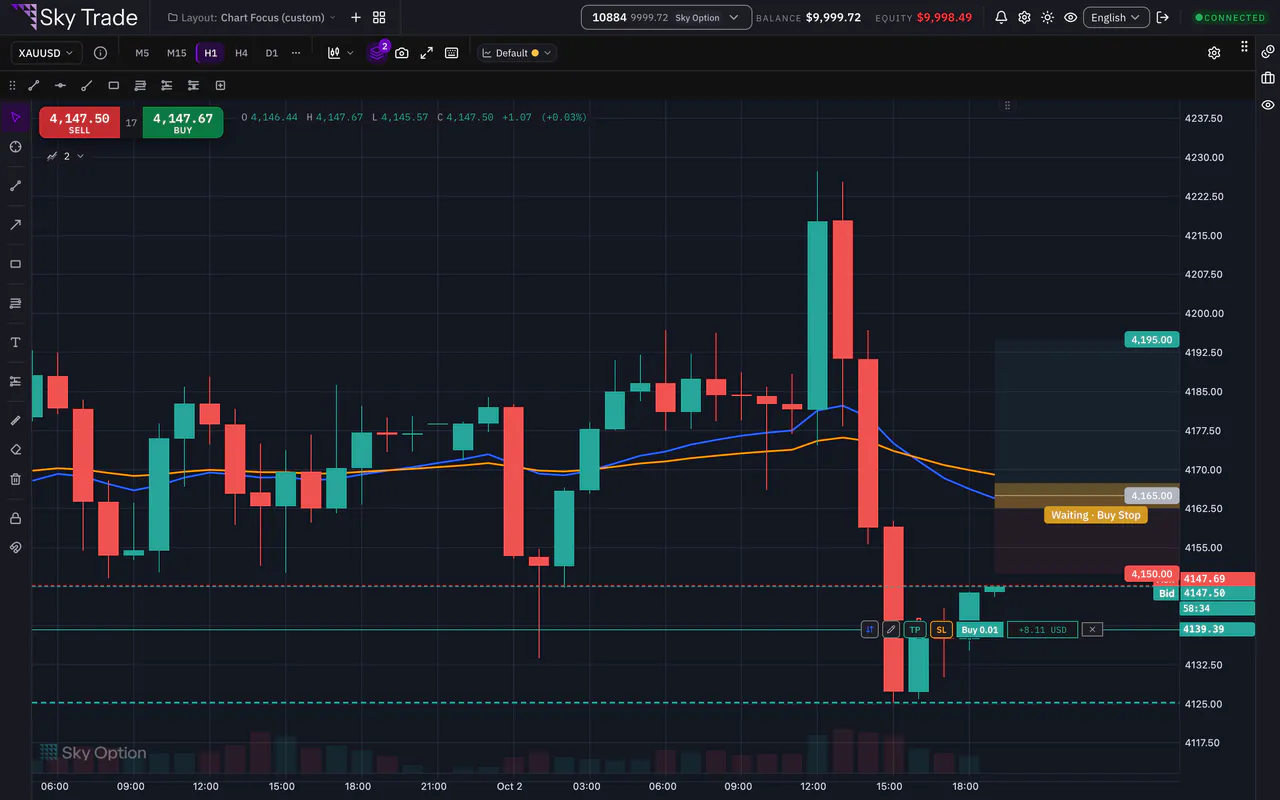Select the text annotation tool
This screenshot has height=800, width=1280.
coord(16,342)
